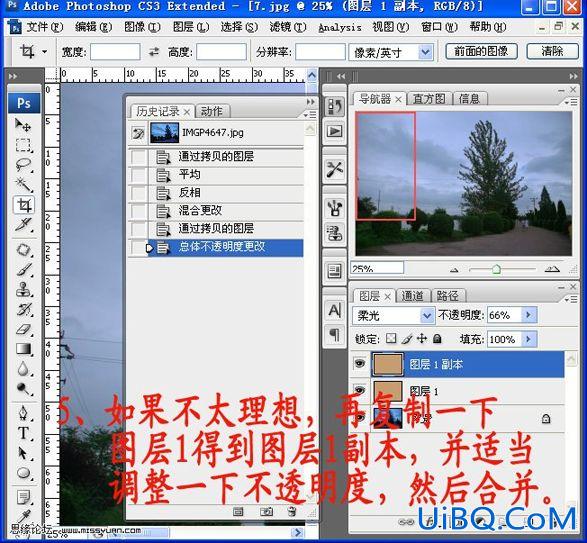Open the Layers panel options menu
The image size is (587, 543).
pyautogui.click(x=571, y=299)
